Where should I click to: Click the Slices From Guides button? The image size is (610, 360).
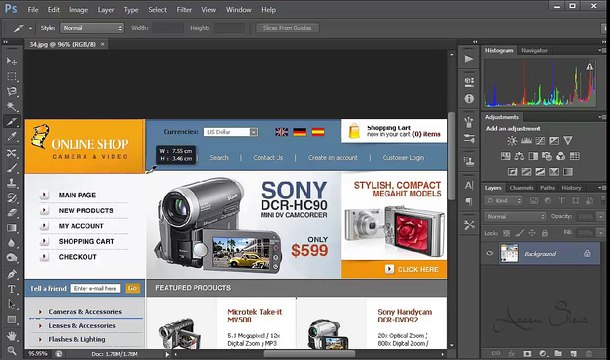click(287, 28)
